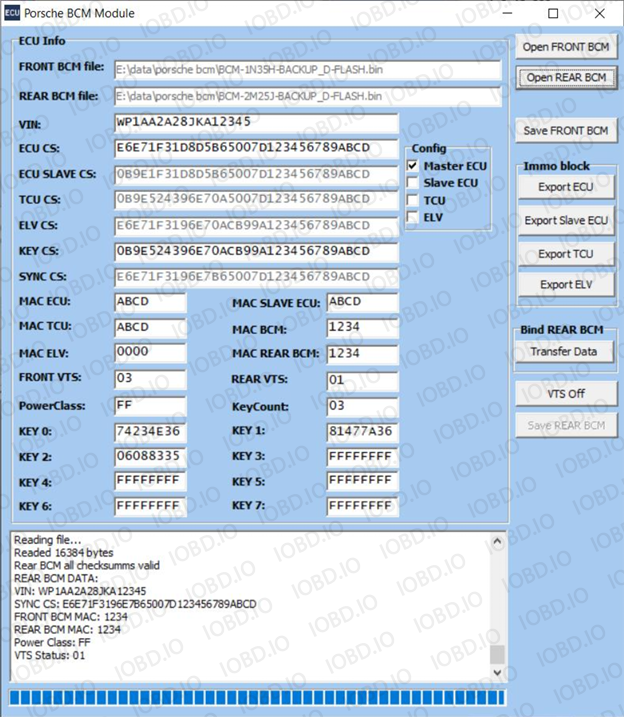This screenshot has height=717, width=624.
Task: Click into the VIN input field
Action: (256, 122)
